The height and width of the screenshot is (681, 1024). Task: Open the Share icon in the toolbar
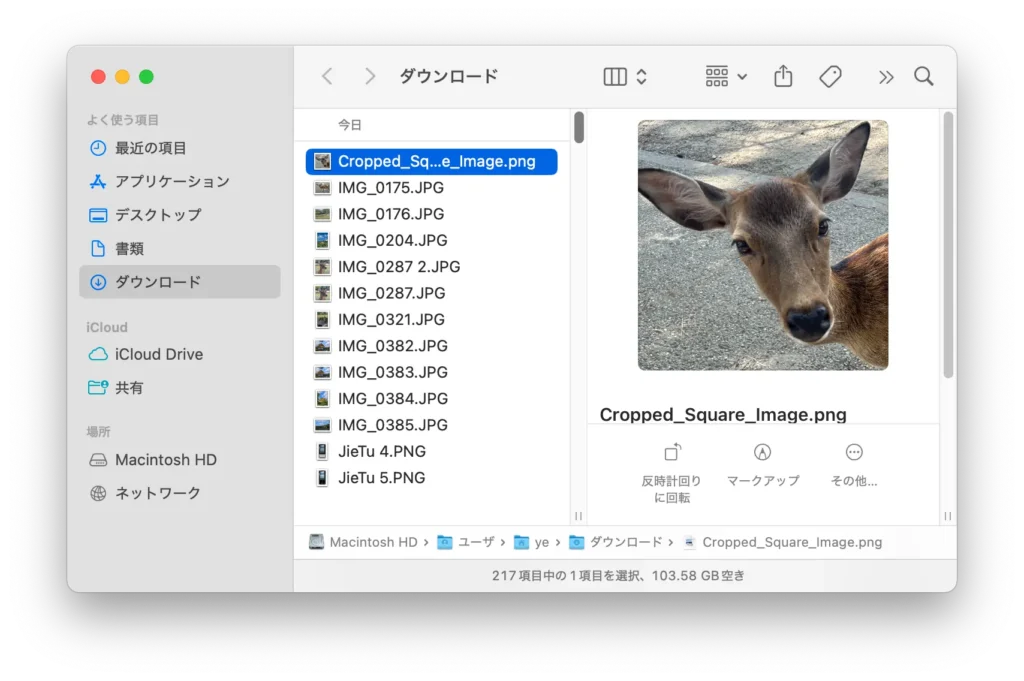tap(783, 76)
